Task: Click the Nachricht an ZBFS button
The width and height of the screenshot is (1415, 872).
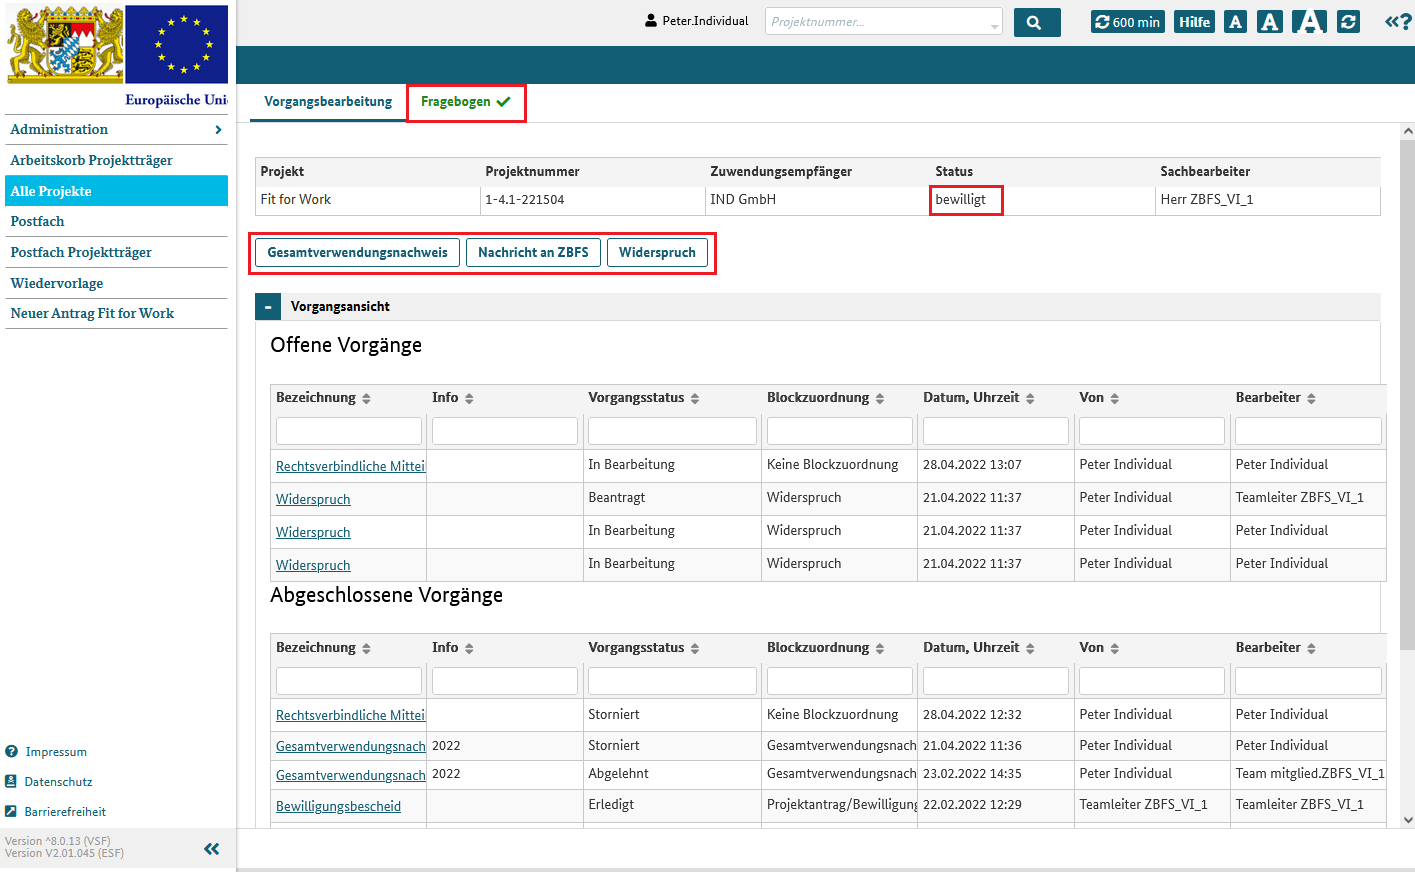Action: [533, 252]
